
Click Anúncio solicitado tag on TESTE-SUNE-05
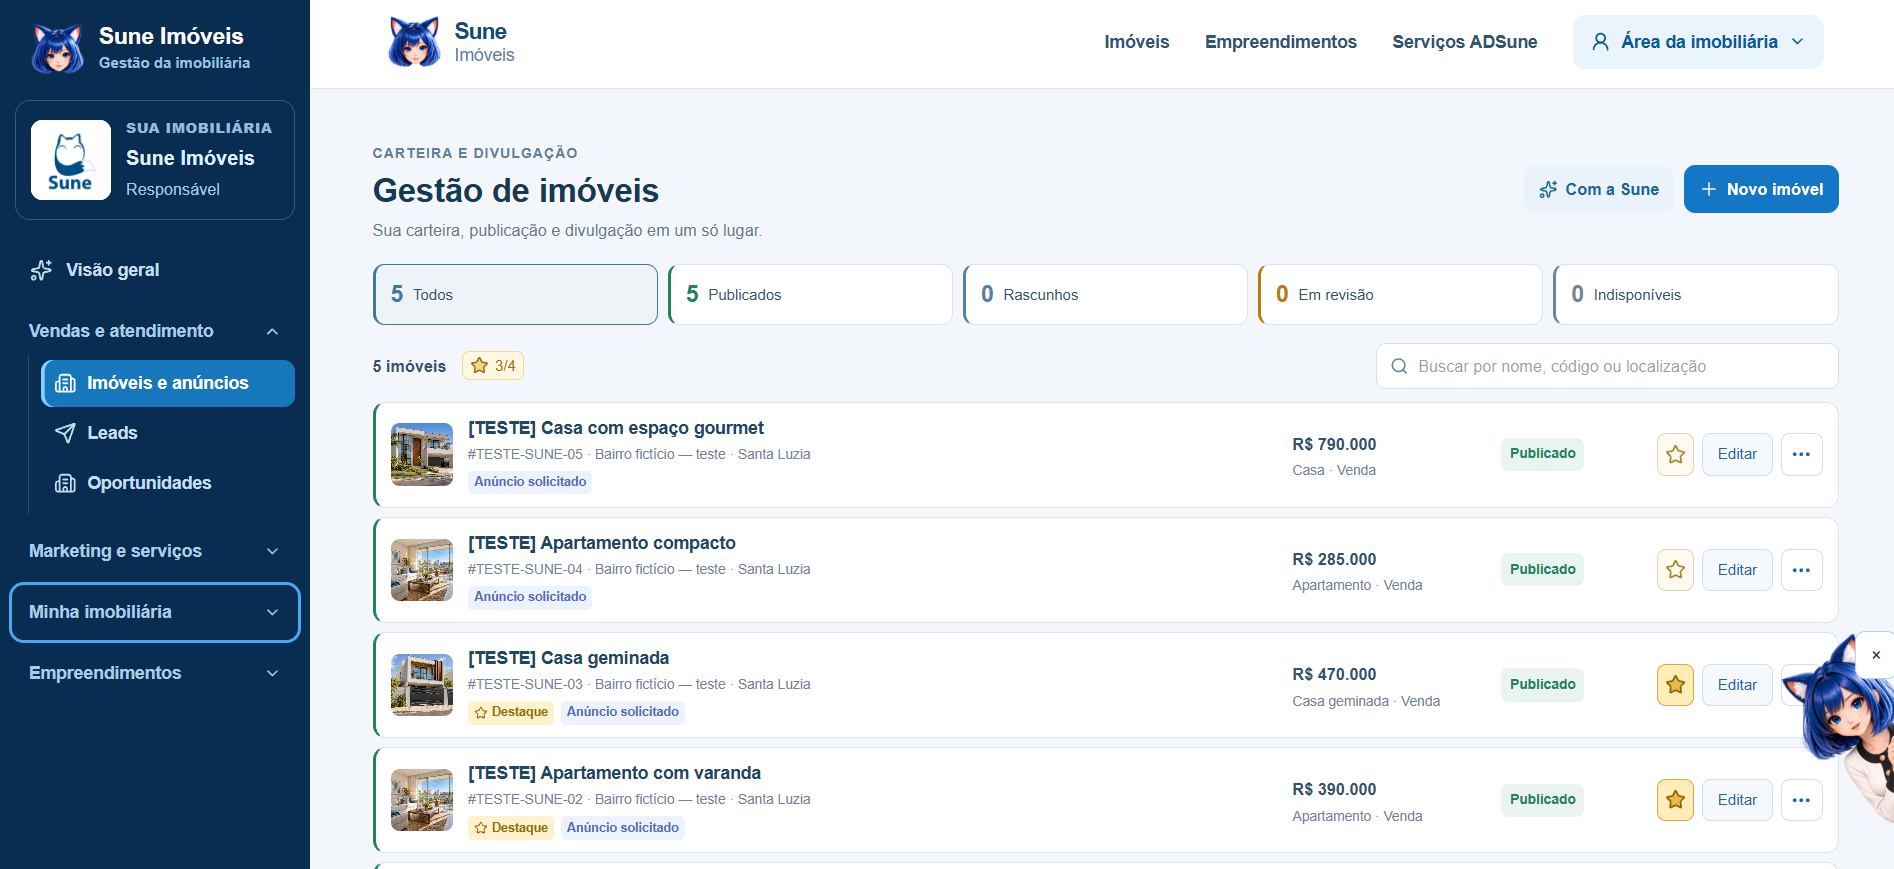pyautogui.click(x=530, y=482)
